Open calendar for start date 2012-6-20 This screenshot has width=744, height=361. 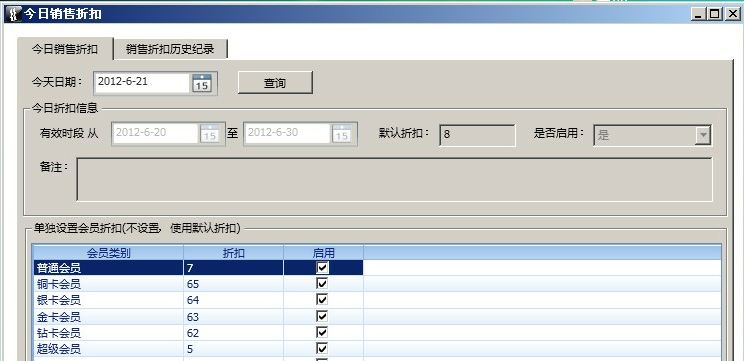pyautogui.click(x=210, y=134)
